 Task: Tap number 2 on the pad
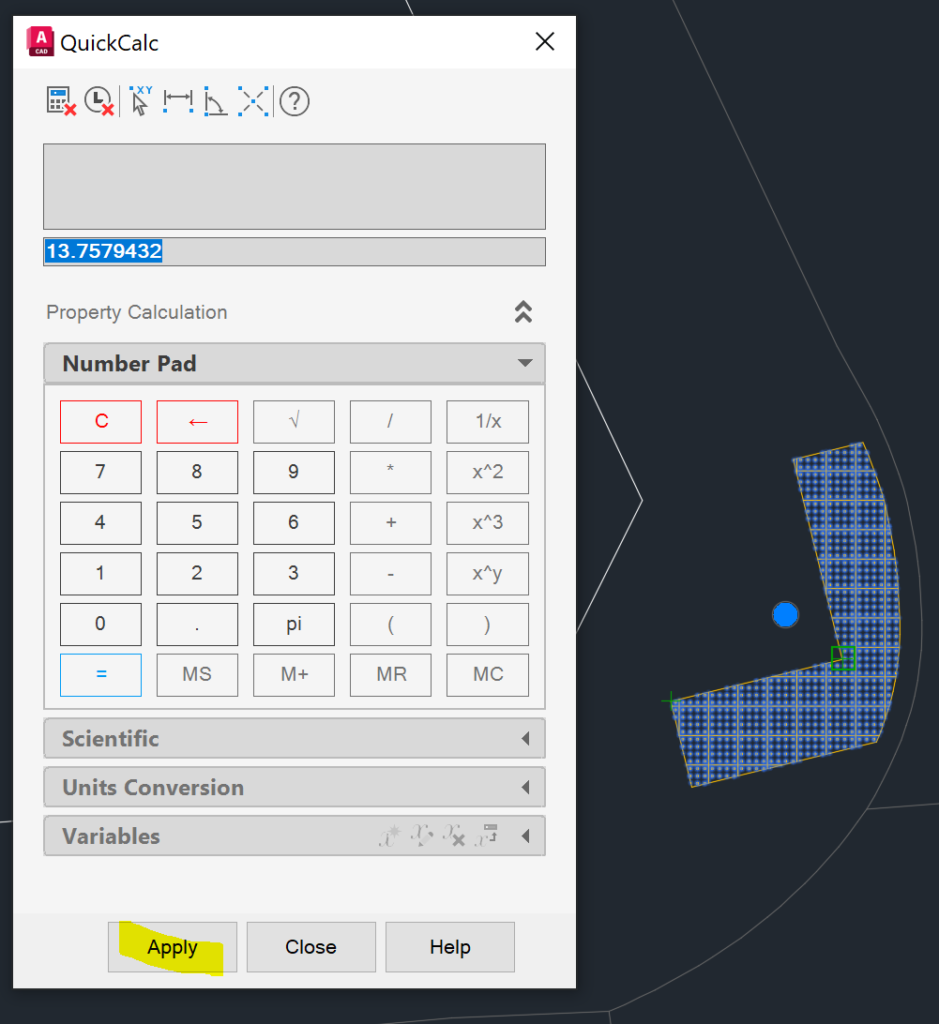[x=197, y=573]
